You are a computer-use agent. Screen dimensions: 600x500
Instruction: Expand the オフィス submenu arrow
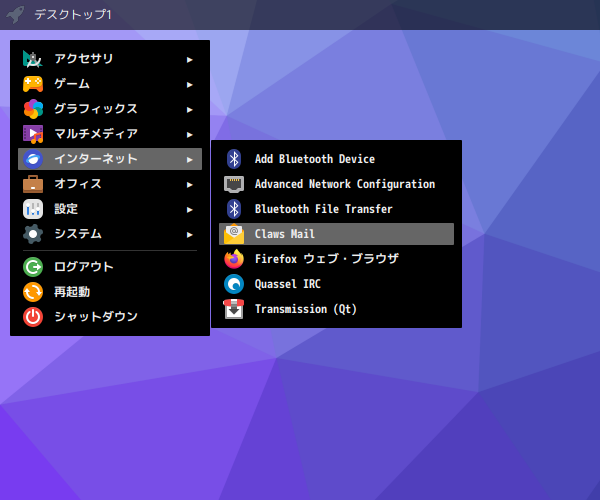189,185
